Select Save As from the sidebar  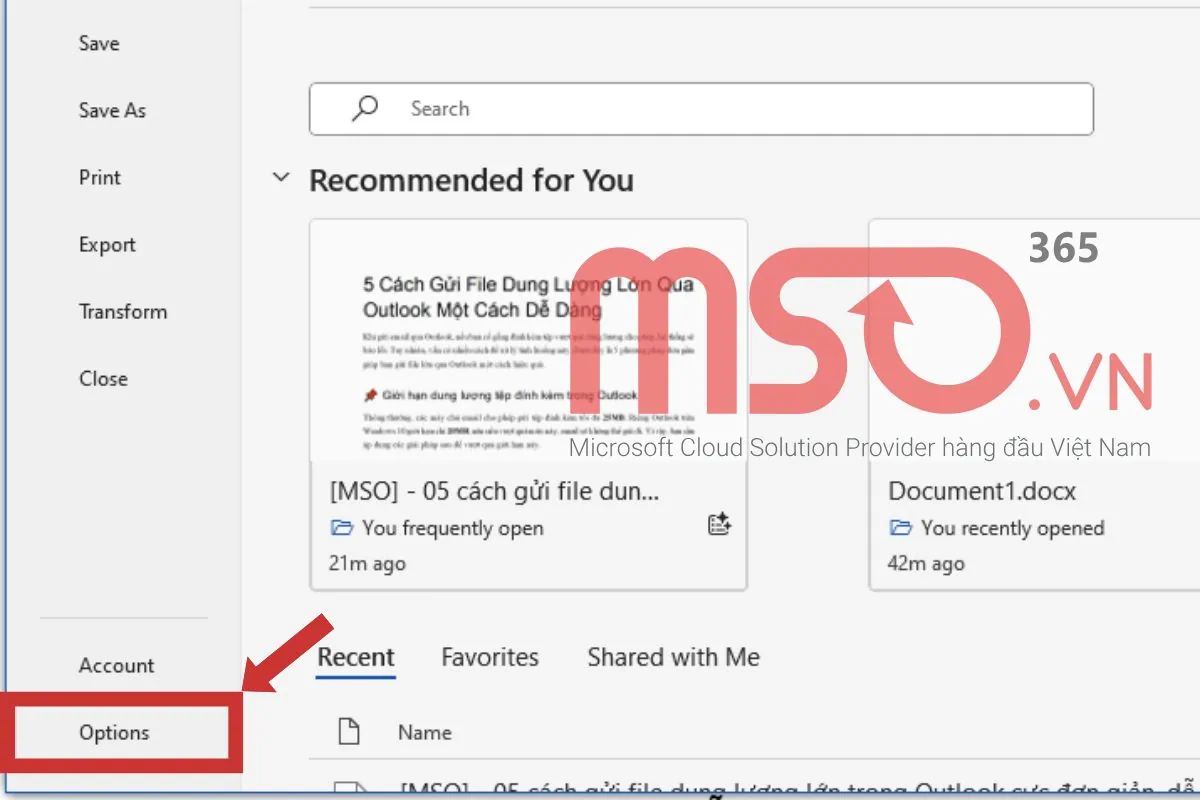coord(112,110)
